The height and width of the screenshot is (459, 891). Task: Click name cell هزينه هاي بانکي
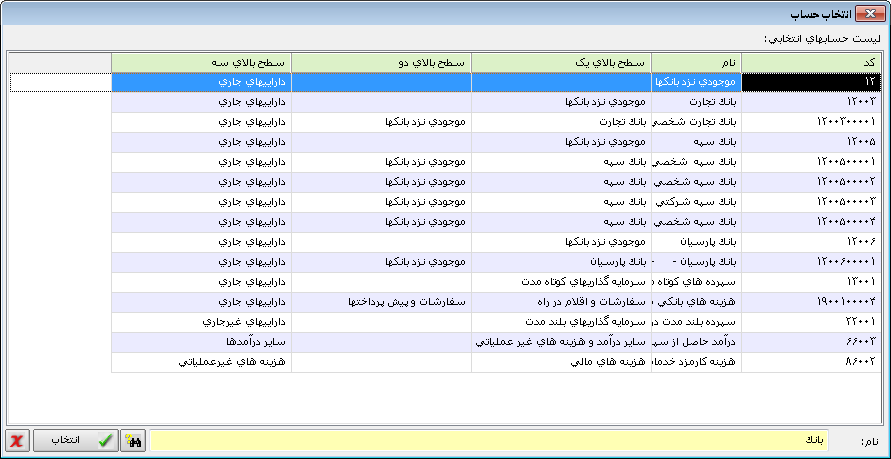(697, 302)
